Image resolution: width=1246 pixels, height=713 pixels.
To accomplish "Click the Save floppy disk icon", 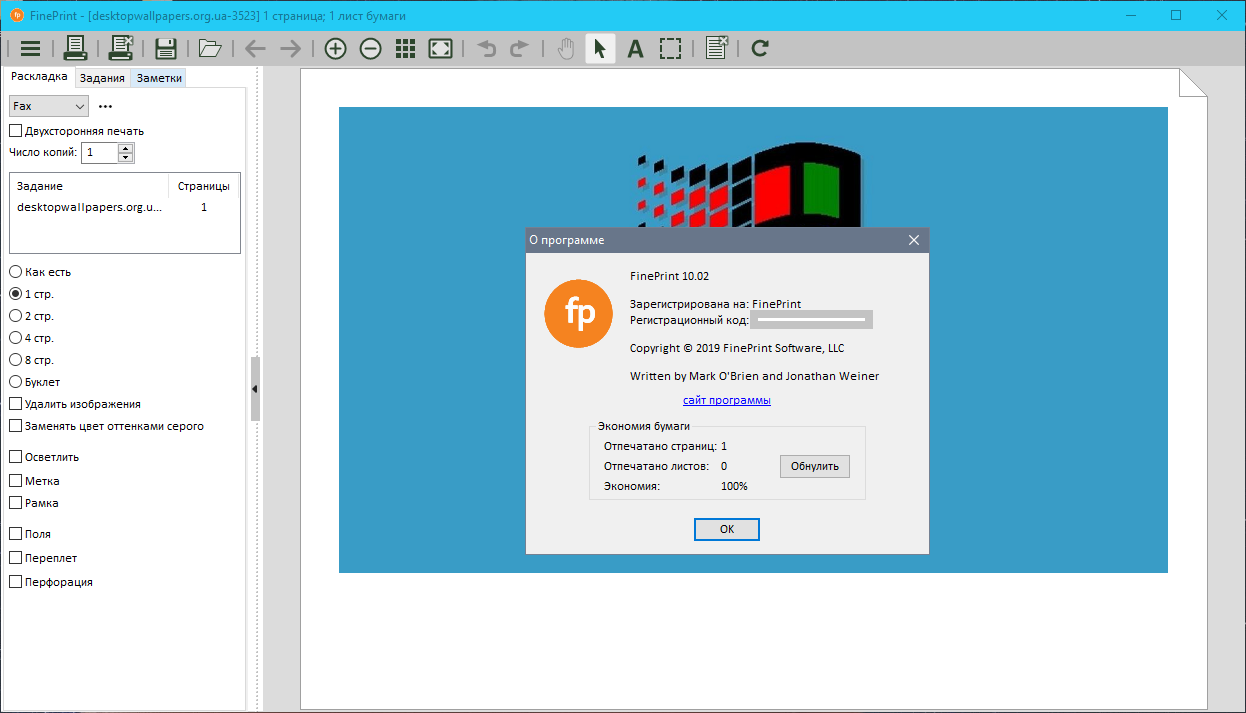I will pyautogui.click(x=166, y=48).
